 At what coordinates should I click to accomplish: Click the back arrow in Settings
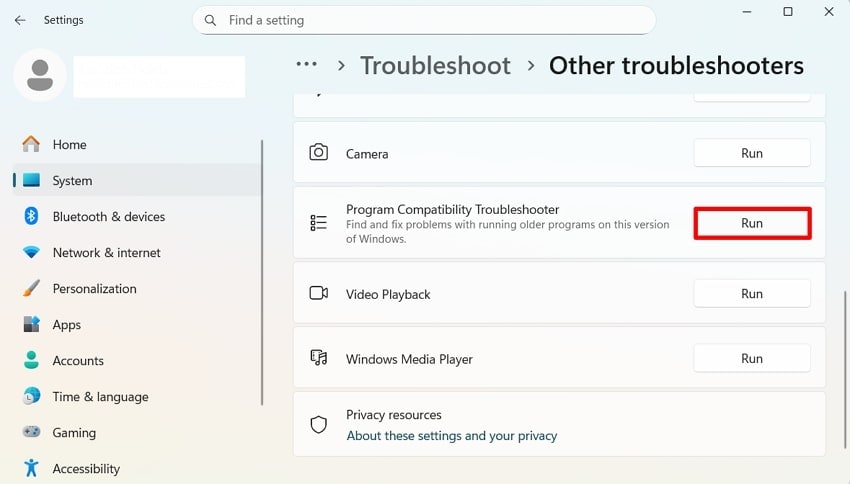[x=20, y=20]
